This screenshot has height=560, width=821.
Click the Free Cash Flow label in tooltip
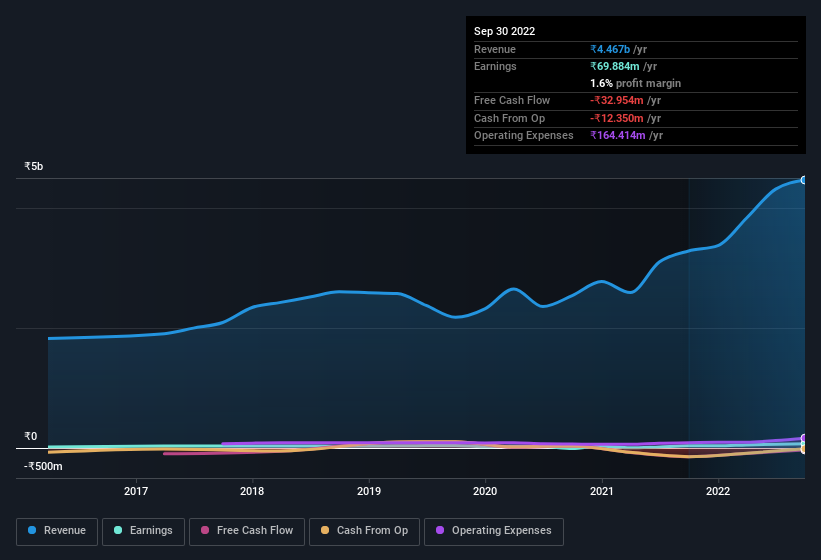click(x=512, y=100)
